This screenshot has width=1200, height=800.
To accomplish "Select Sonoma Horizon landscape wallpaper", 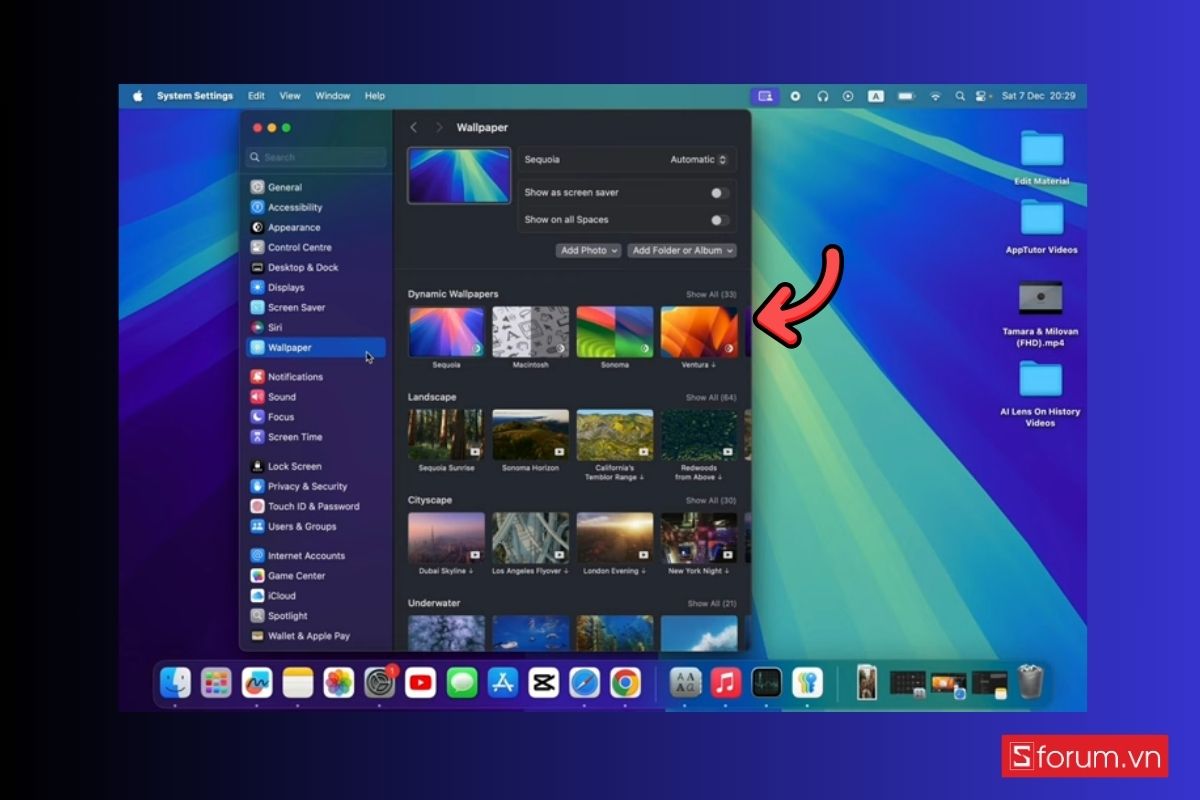I will click(530, 435).
